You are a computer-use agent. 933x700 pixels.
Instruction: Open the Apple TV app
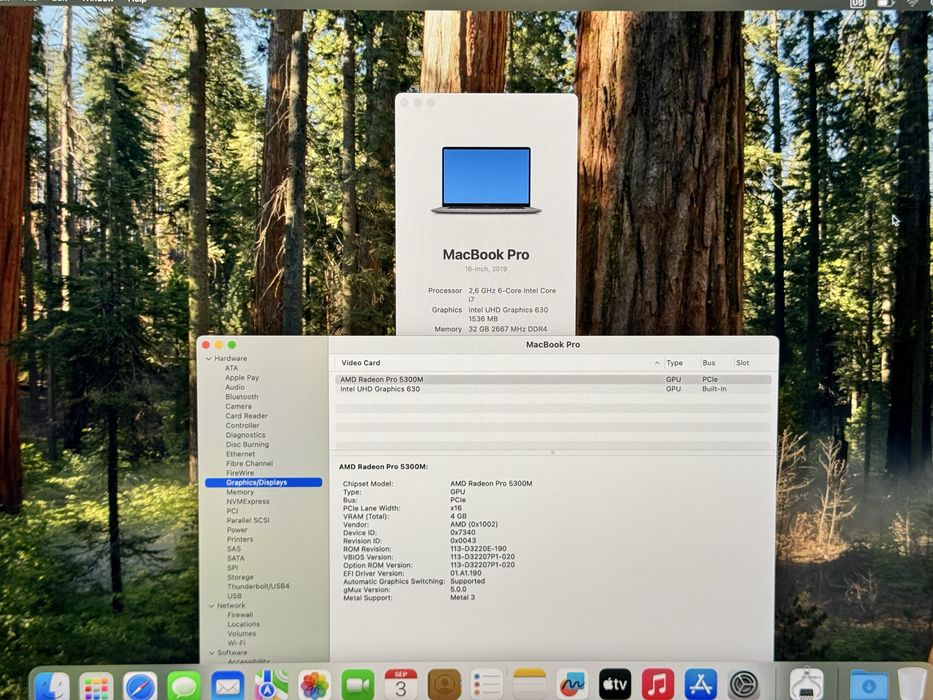(615, 685)
